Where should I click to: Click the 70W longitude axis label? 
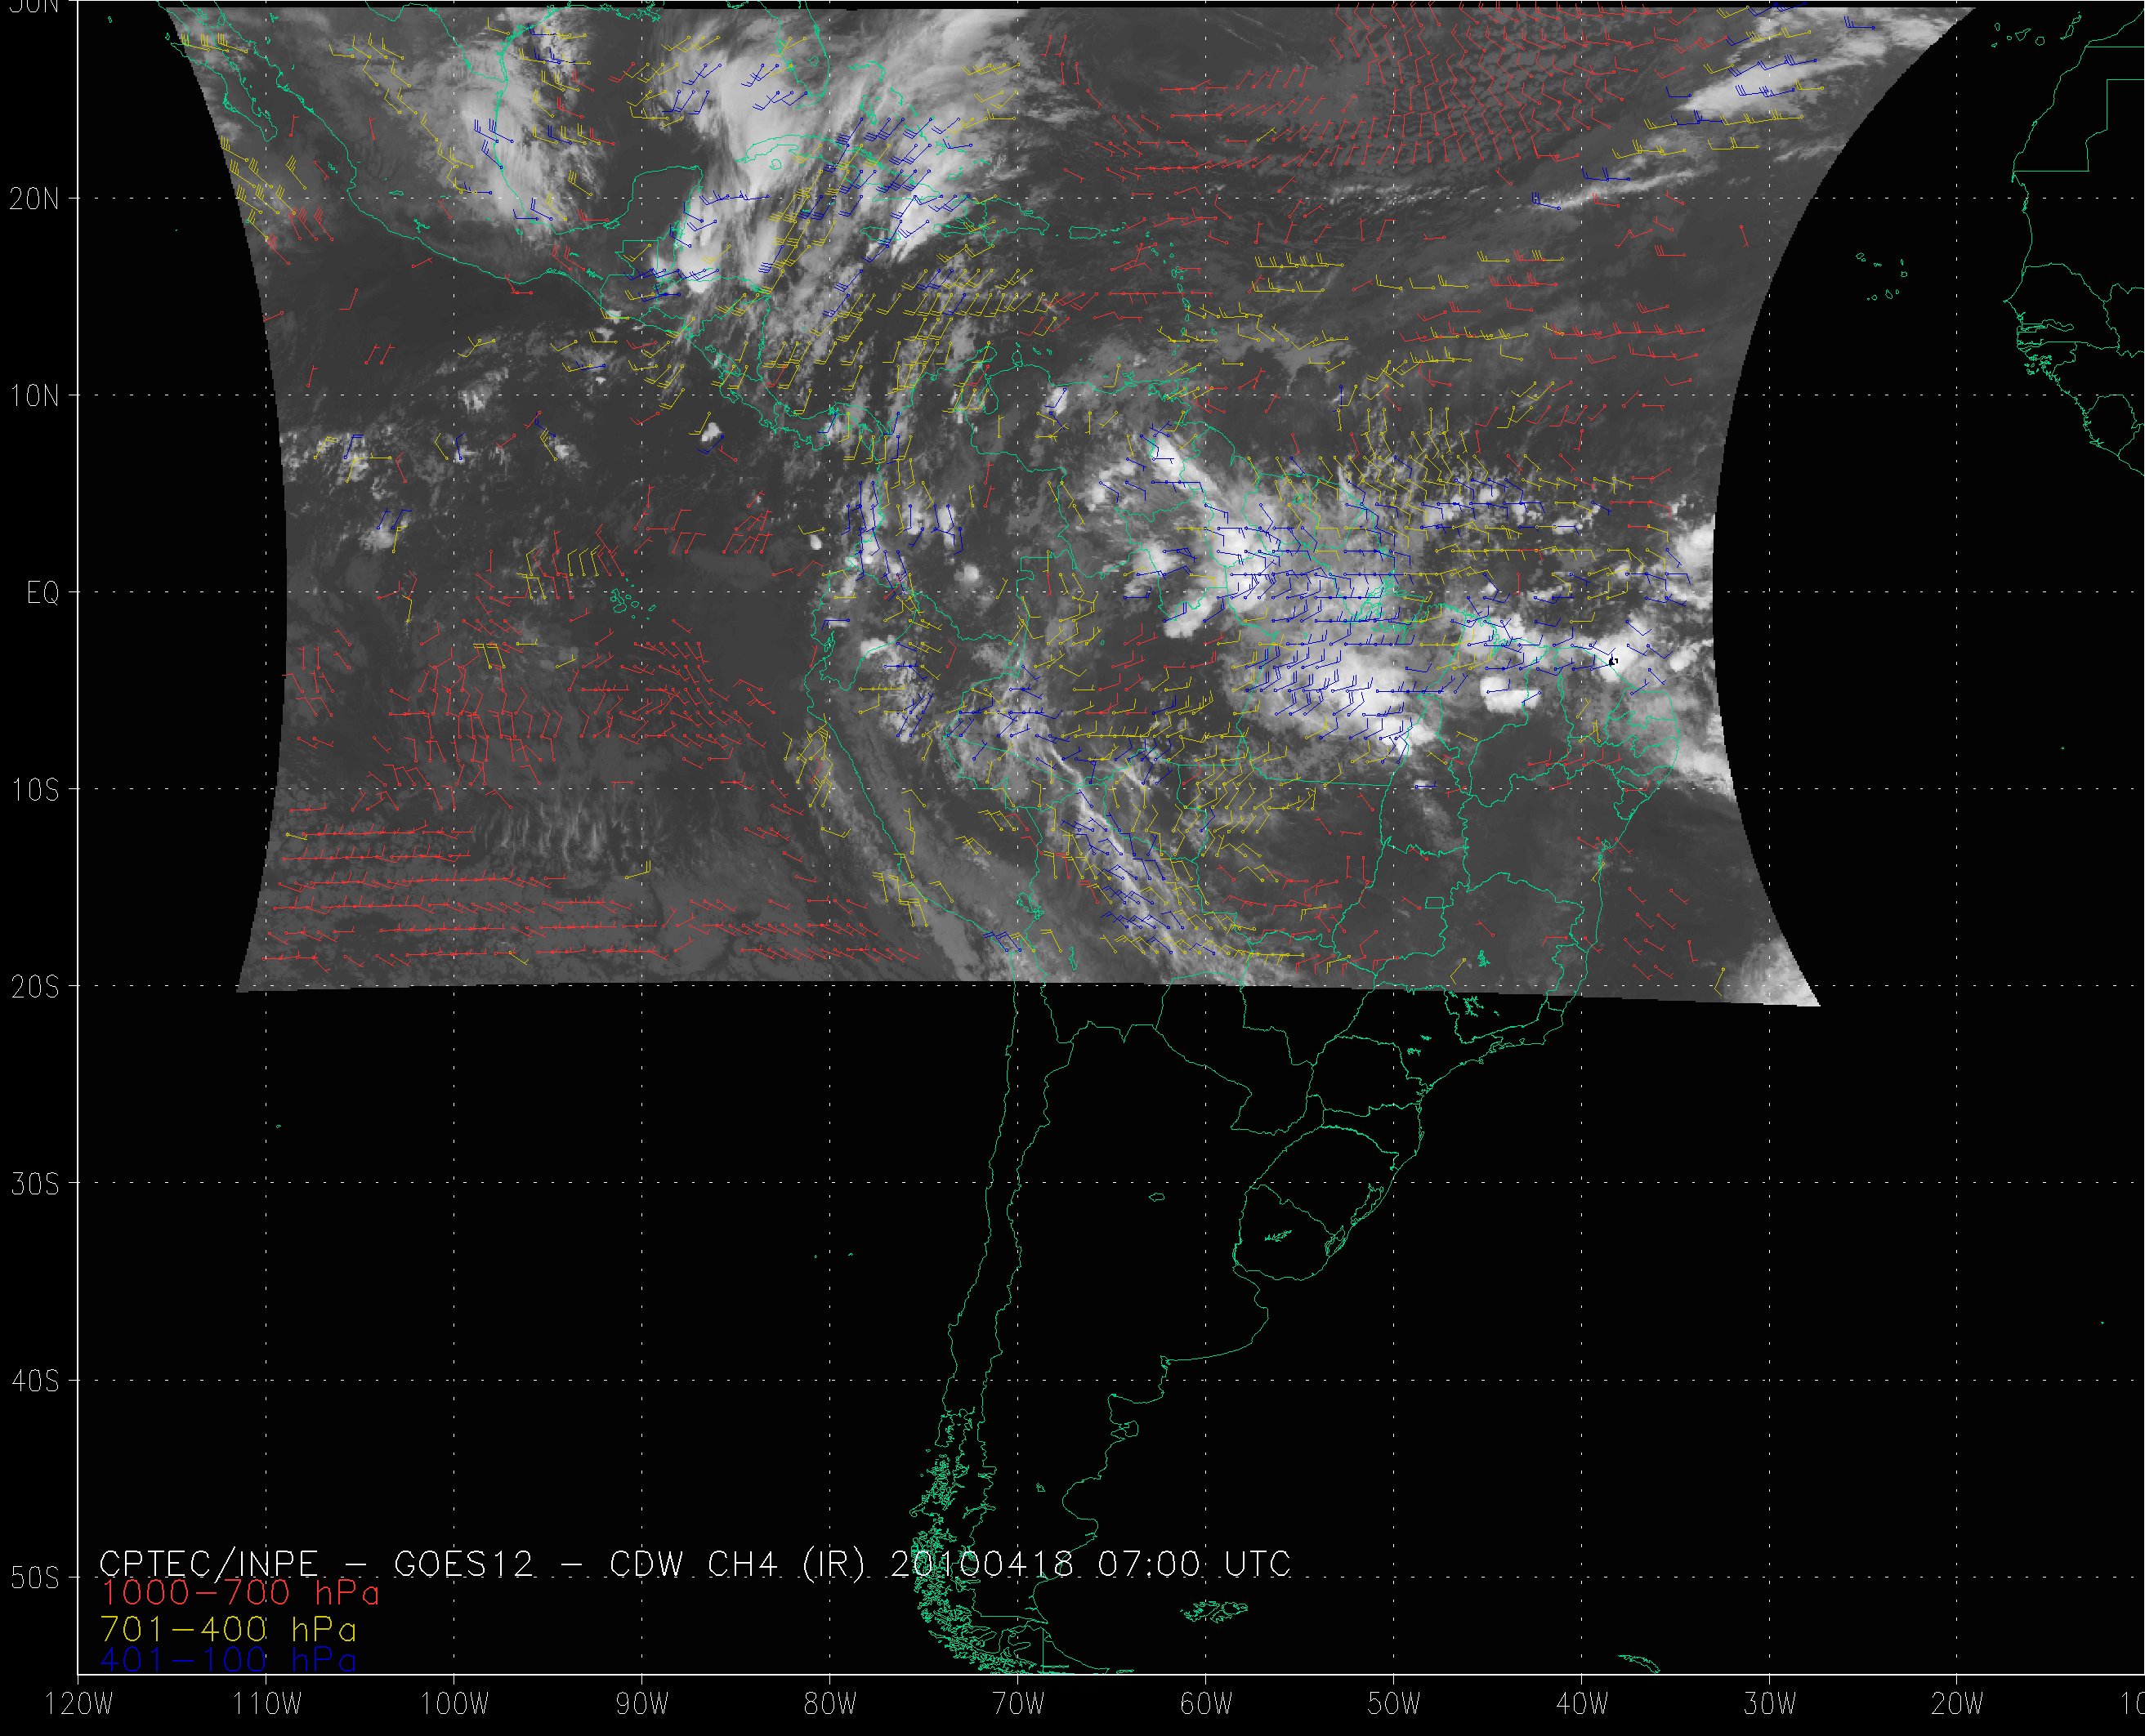pos(1017,1704)
